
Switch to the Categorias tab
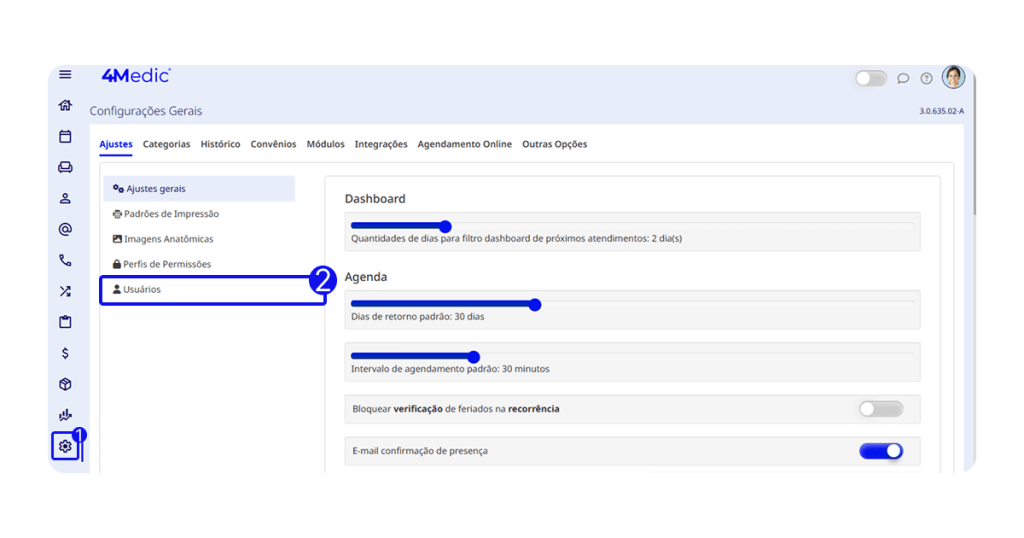click(166, 144)
